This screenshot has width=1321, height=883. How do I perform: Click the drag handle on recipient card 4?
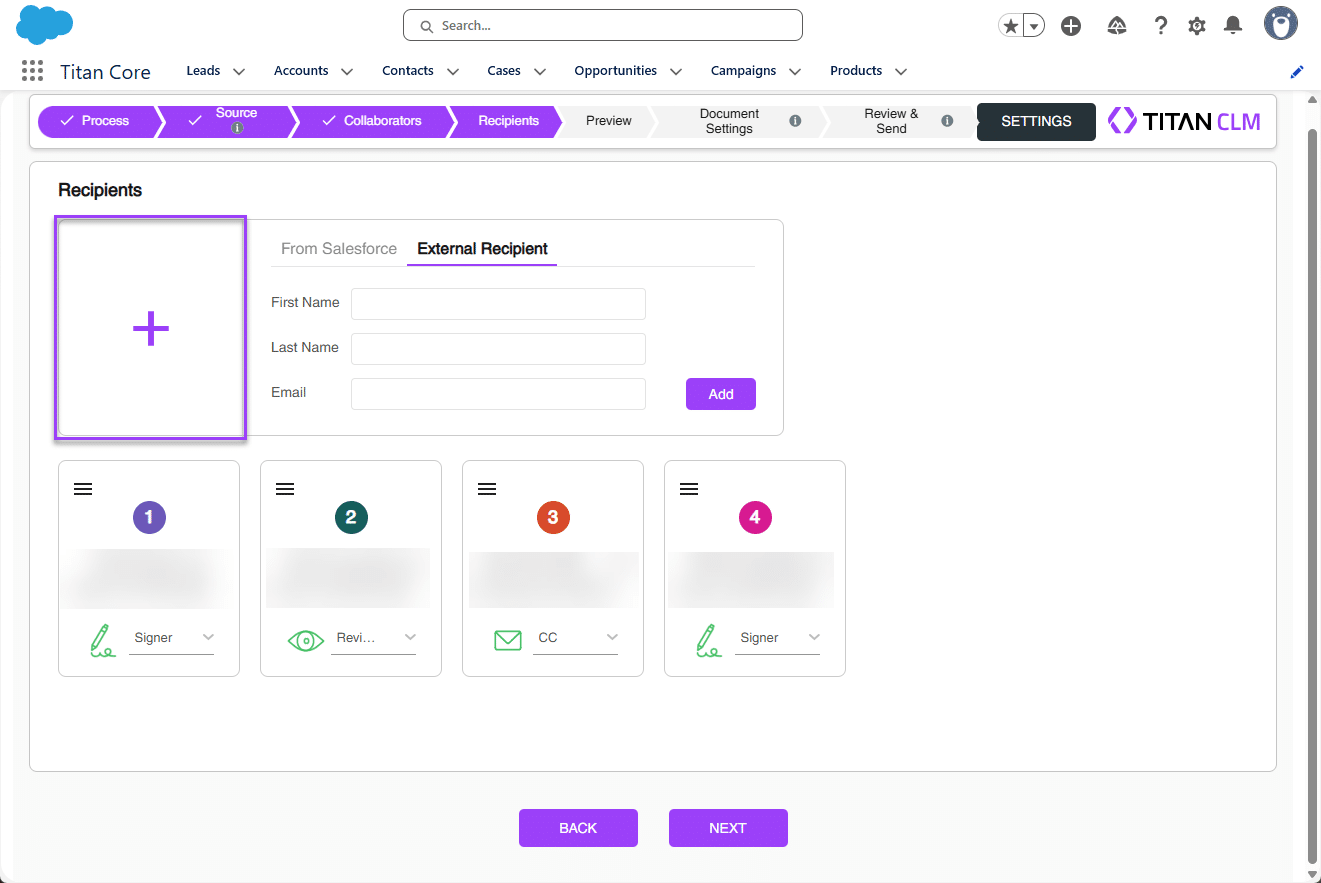pyautogui.click(x=689, y=488)
